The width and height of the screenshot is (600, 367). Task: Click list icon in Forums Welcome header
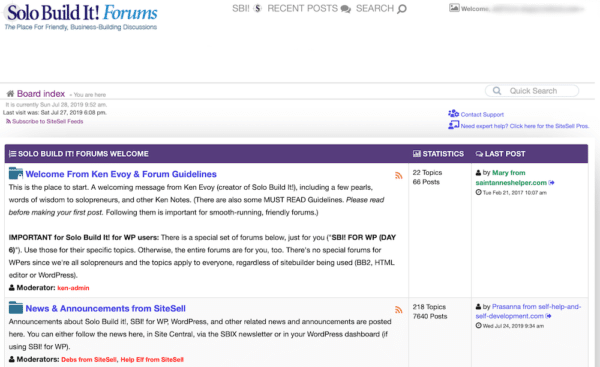click(x=13, y=154)
